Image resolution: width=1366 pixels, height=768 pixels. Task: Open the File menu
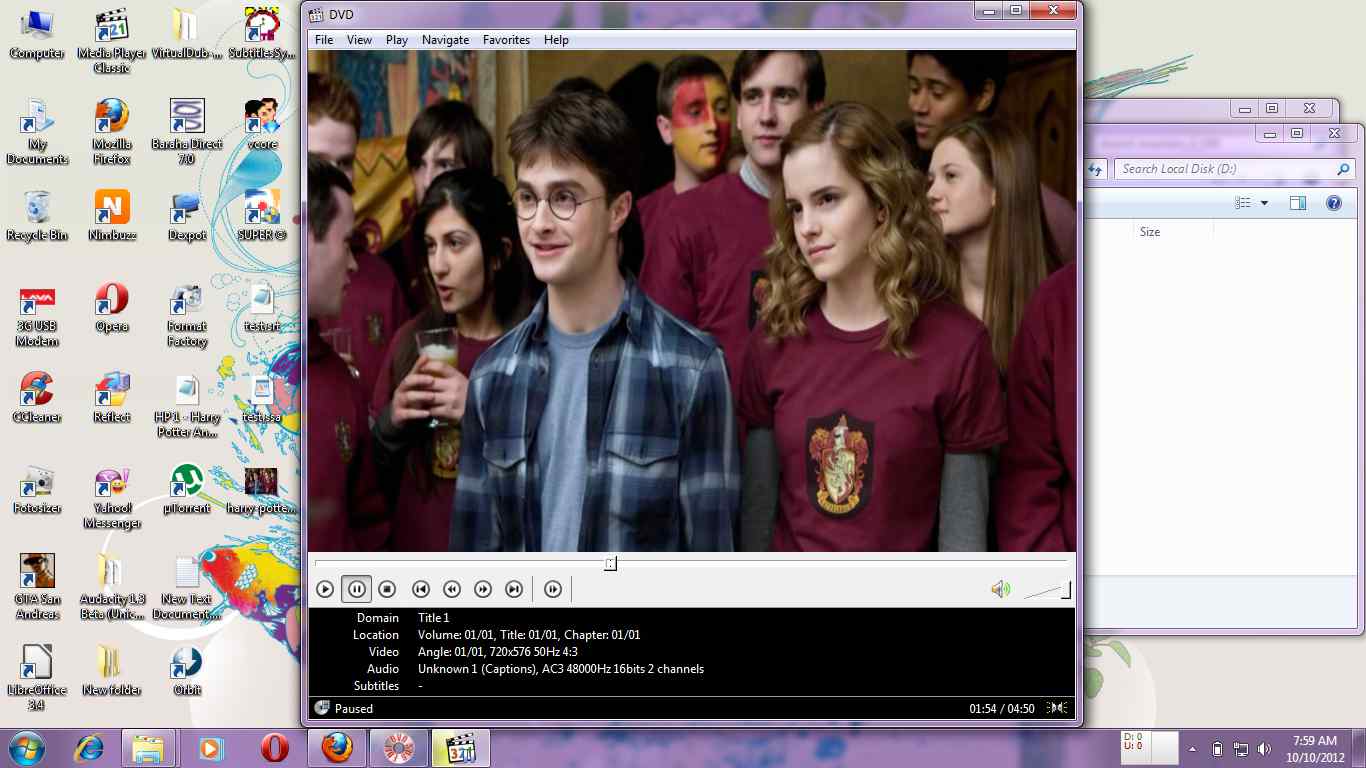point(324,40)
